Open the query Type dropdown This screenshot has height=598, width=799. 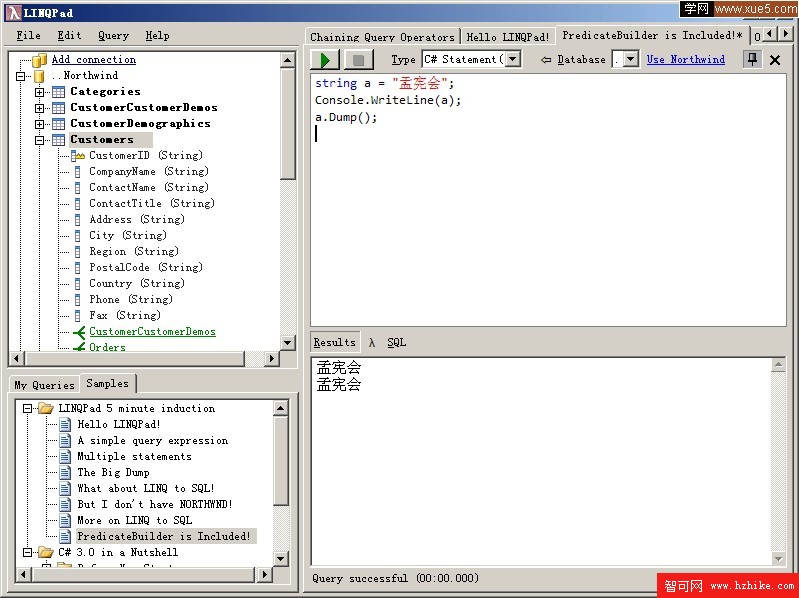coord(513,60)
